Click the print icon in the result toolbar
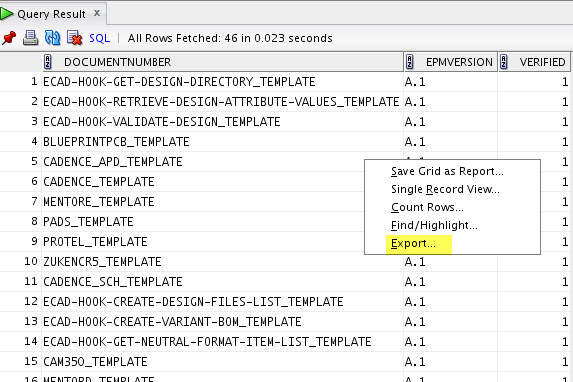Screen dimensions: 573x382 [31, 38]
